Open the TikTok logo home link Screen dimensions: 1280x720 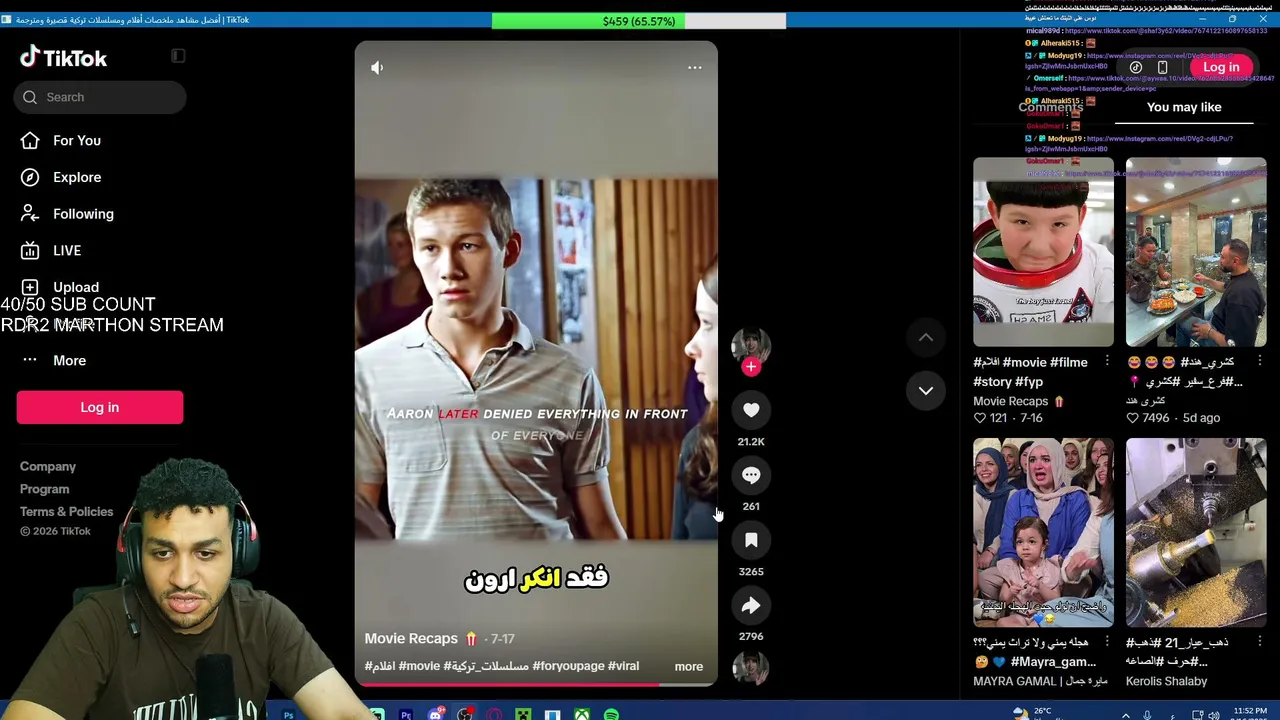point(63,58)
